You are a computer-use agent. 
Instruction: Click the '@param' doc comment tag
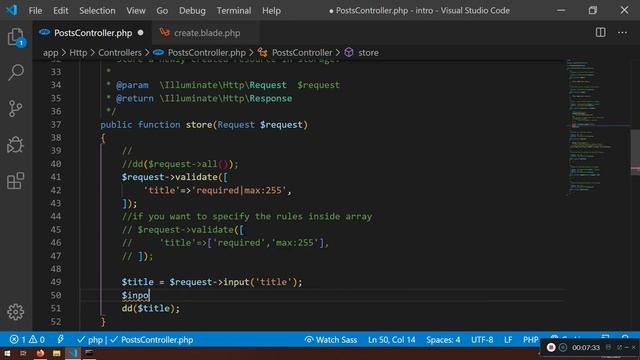(x=132, y=85)
